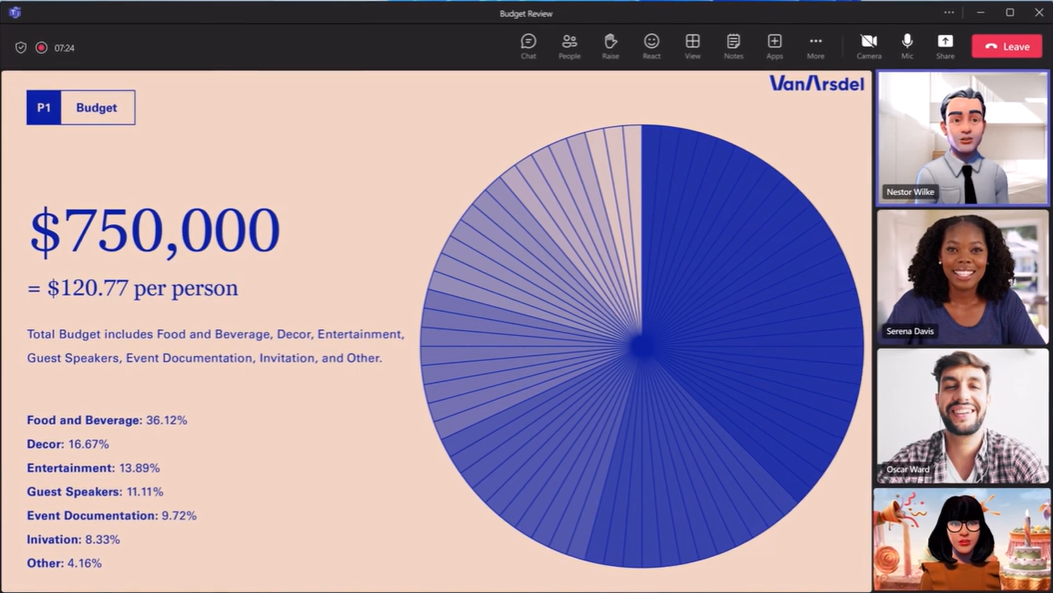Raise your hand in the meeting
The width and height of the screenshot is (1053, 593).
pyautogui.click(x=610, y=46)
